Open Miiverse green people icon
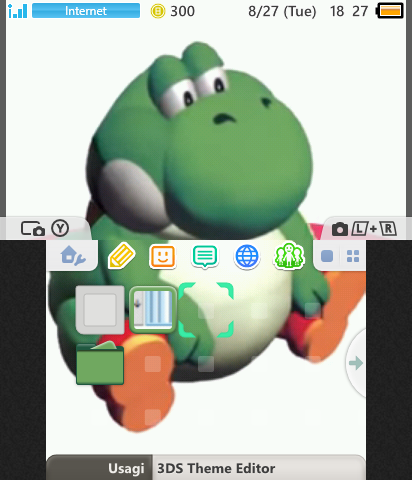Screen dimensions: 412x480 [x=289, y=256]
